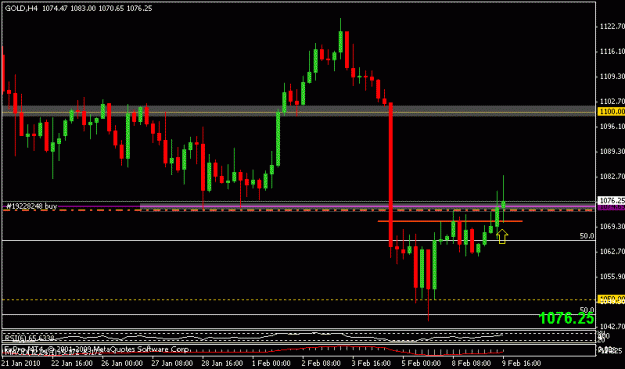Click the 1116.10 price axis label
625x369 pixels.
pos(612,51)
